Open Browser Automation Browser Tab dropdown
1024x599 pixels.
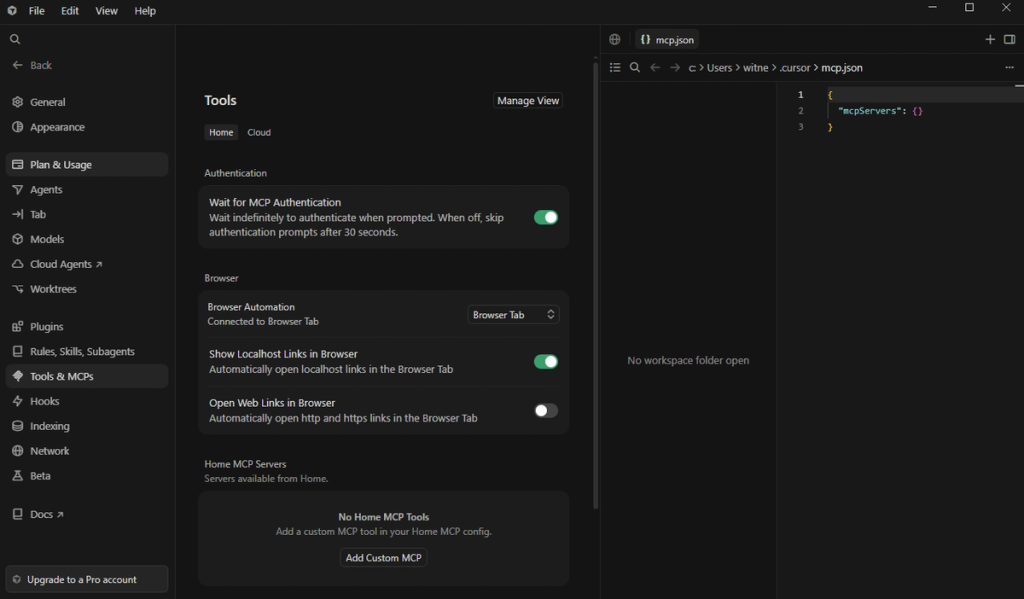click(513, 315)
